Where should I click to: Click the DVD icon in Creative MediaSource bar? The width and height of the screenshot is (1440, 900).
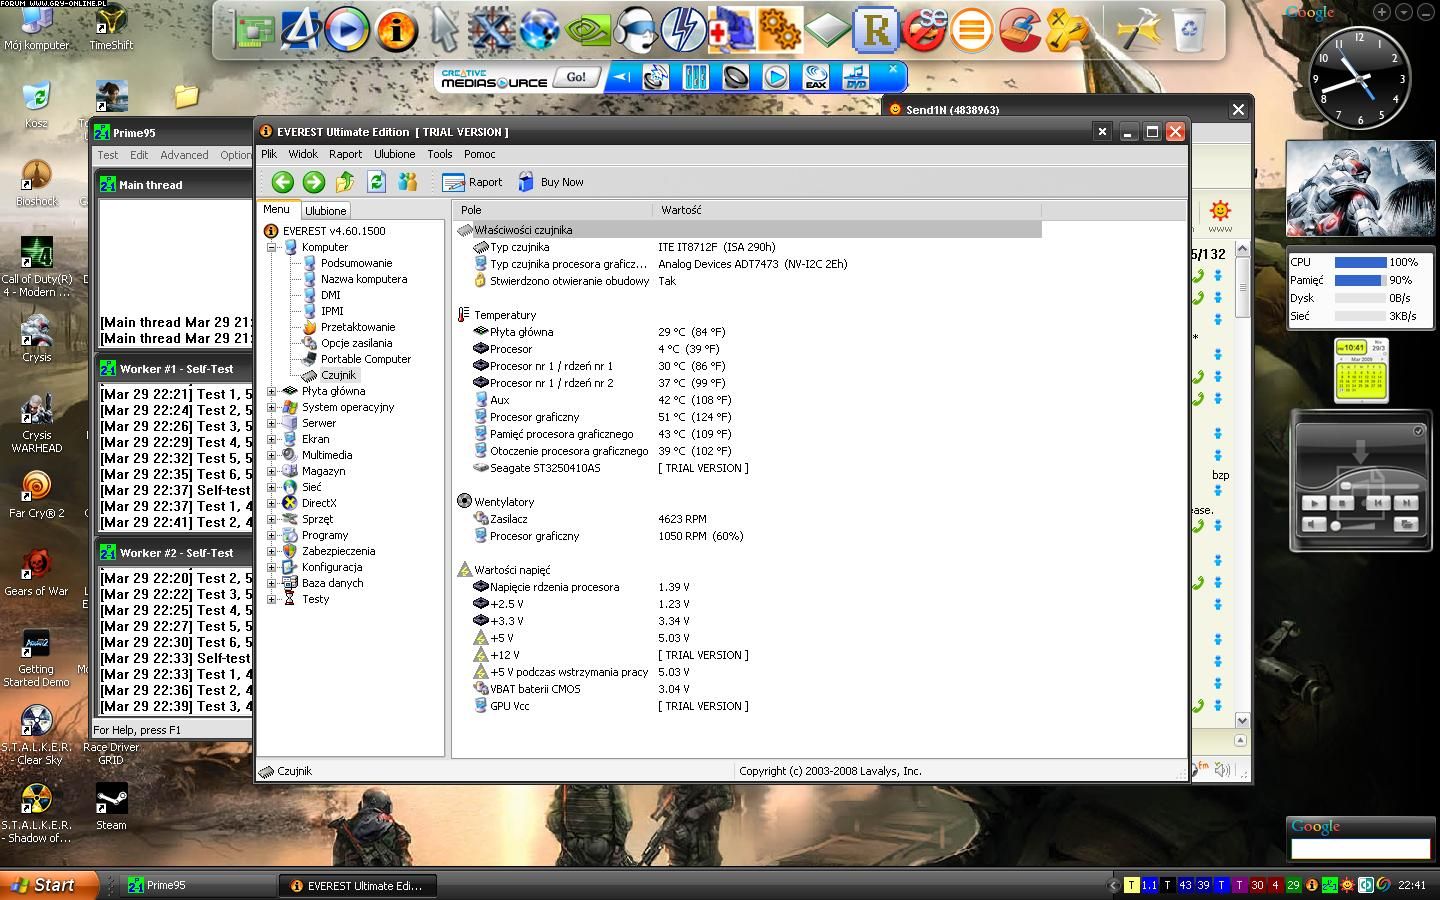[x=856, y=77]
